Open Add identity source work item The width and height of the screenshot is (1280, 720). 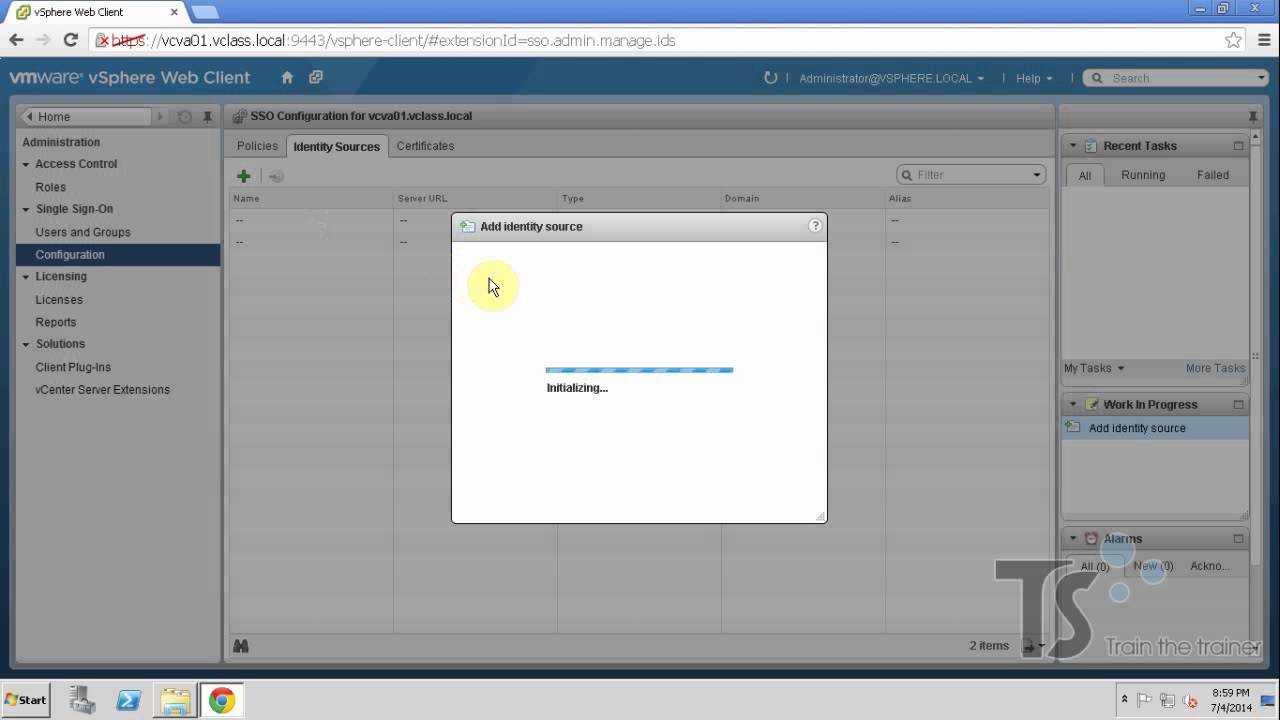coord(1155,428)
